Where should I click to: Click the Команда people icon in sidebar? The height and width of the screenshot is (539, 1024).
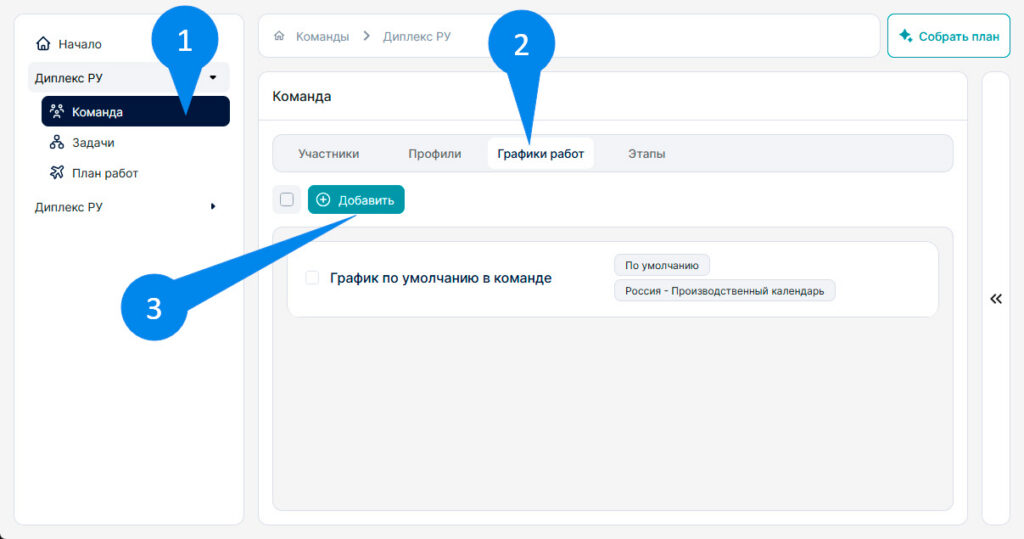57,111
